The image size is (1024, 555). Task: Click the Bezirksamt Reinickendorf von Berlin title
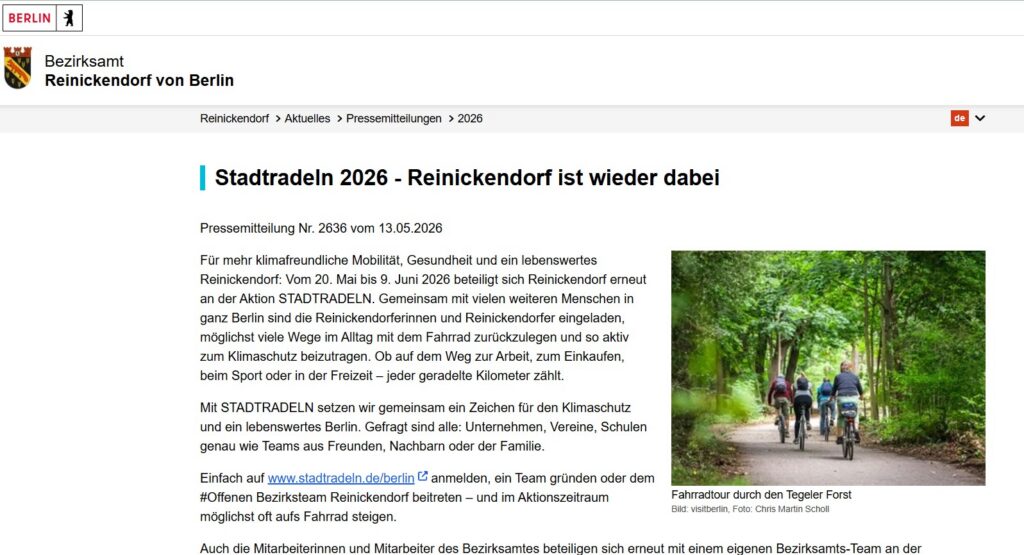coord(139,71)
